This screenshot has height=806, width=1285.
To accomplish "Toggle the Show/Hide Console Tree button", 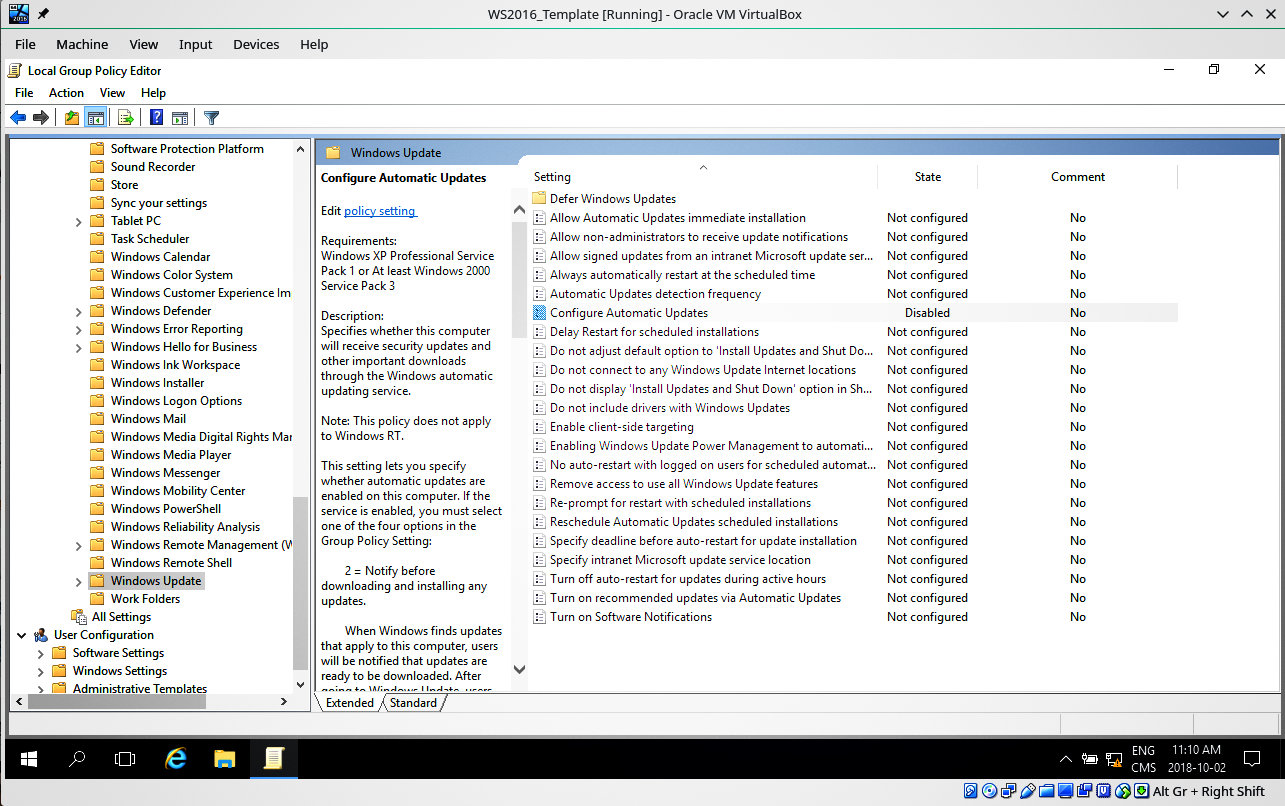I will click(96, 118).
